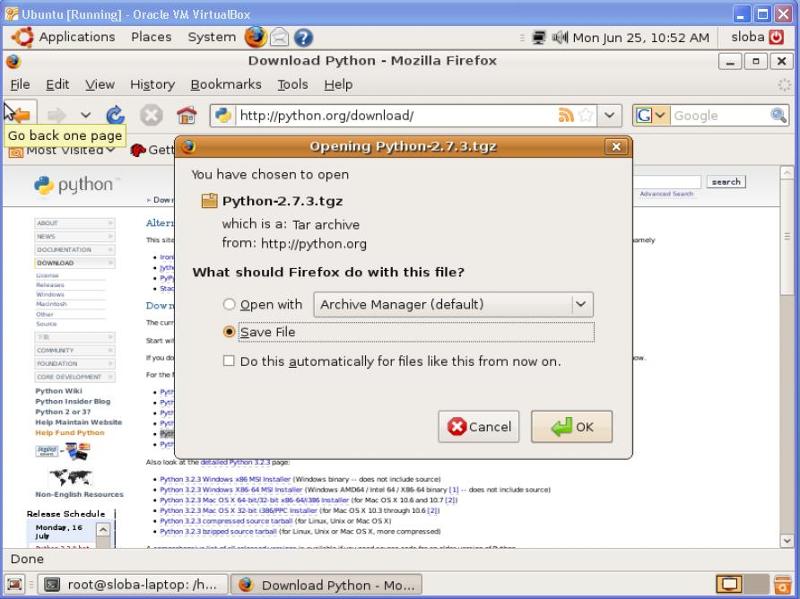Image resolution: width=800 pixels, height=599 pixels.
Task: Open Python 3.2.3 Windows x86 MSI Installer link
Action: (x=225, y=479)
